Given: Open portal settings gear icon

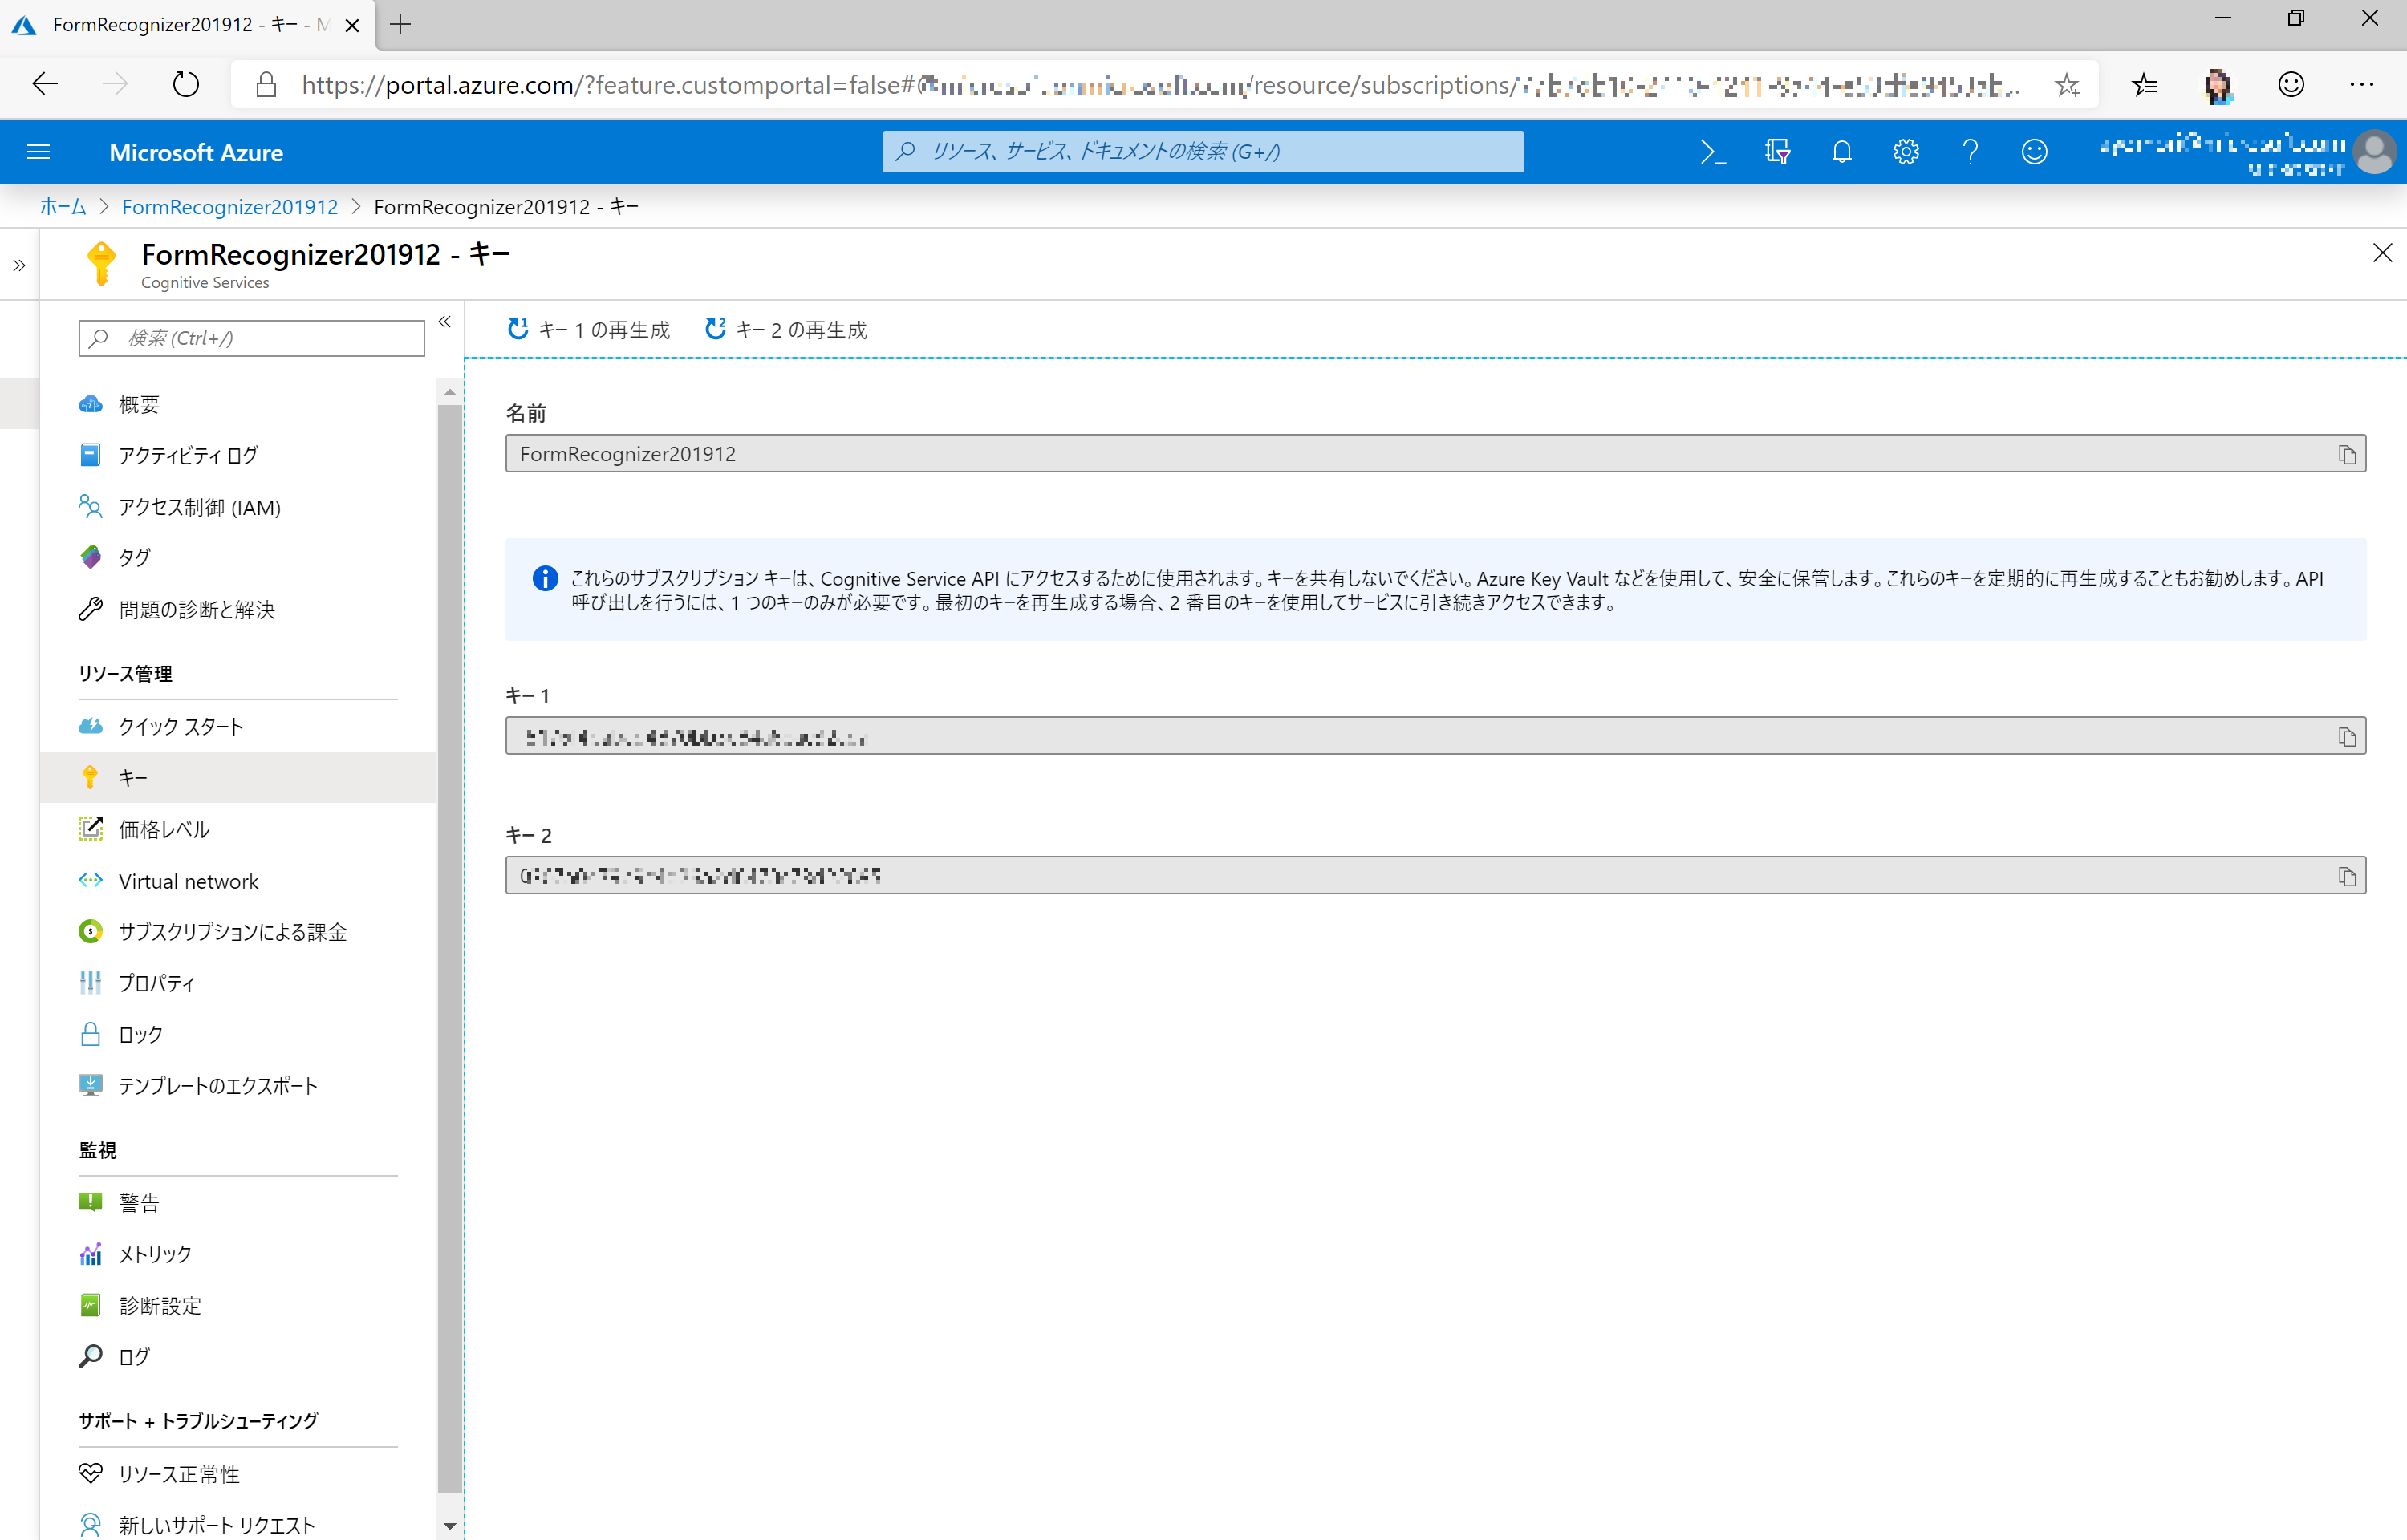Looking at the screenshot, I should (1905, 152).
